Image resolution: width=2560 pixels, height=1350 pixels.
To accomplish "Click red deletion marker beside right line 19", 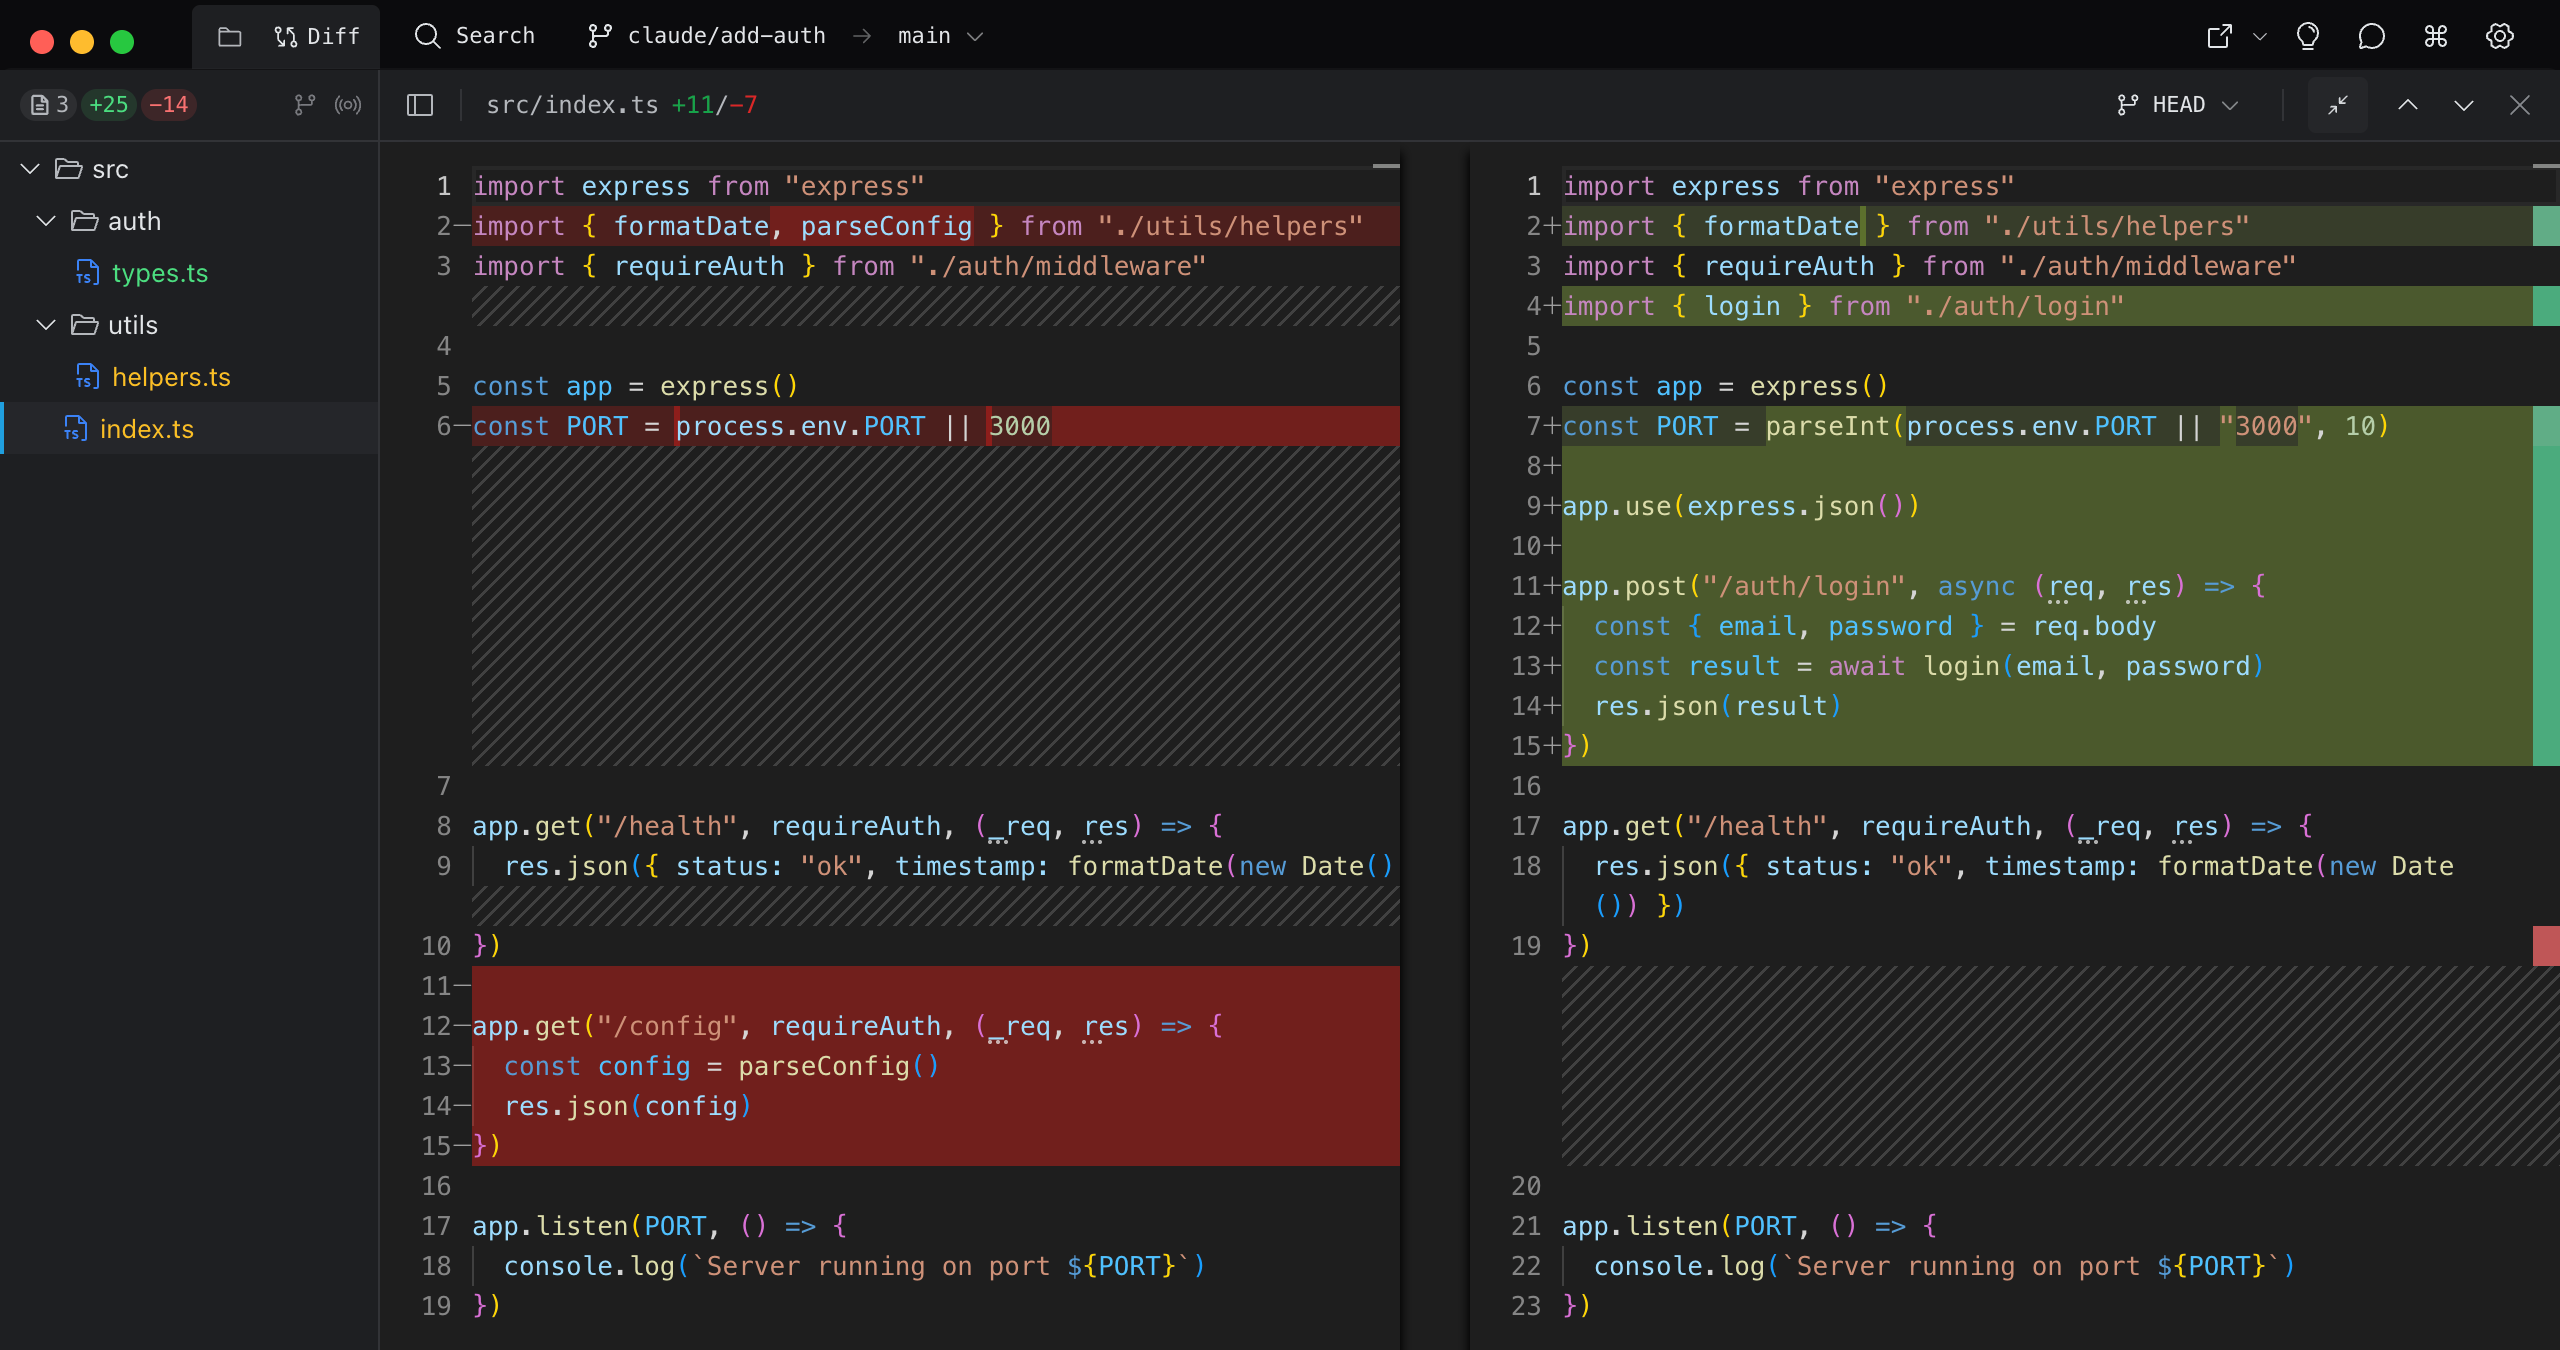I will (2546, 946).
